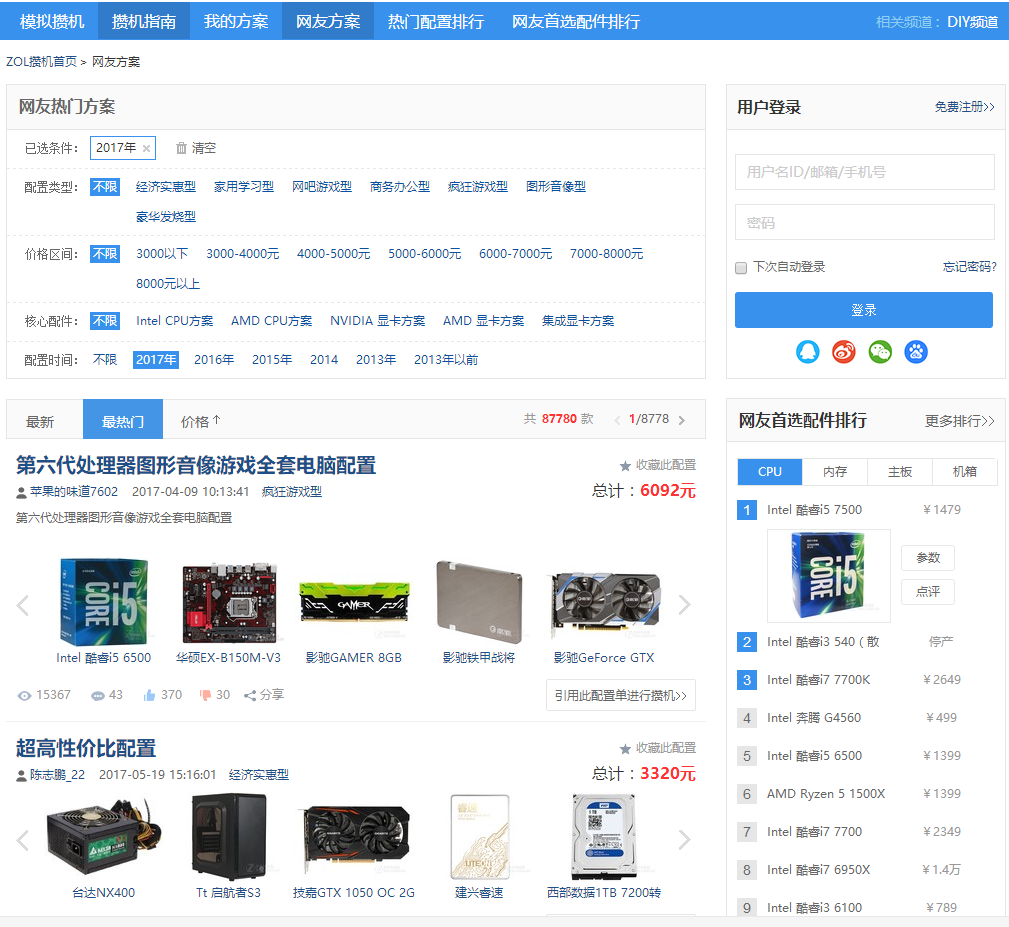Viewport: 1009px width, 927px height.
Task: Go to ZOL攒机首页 breadcrumb
Action: [41, 62]
